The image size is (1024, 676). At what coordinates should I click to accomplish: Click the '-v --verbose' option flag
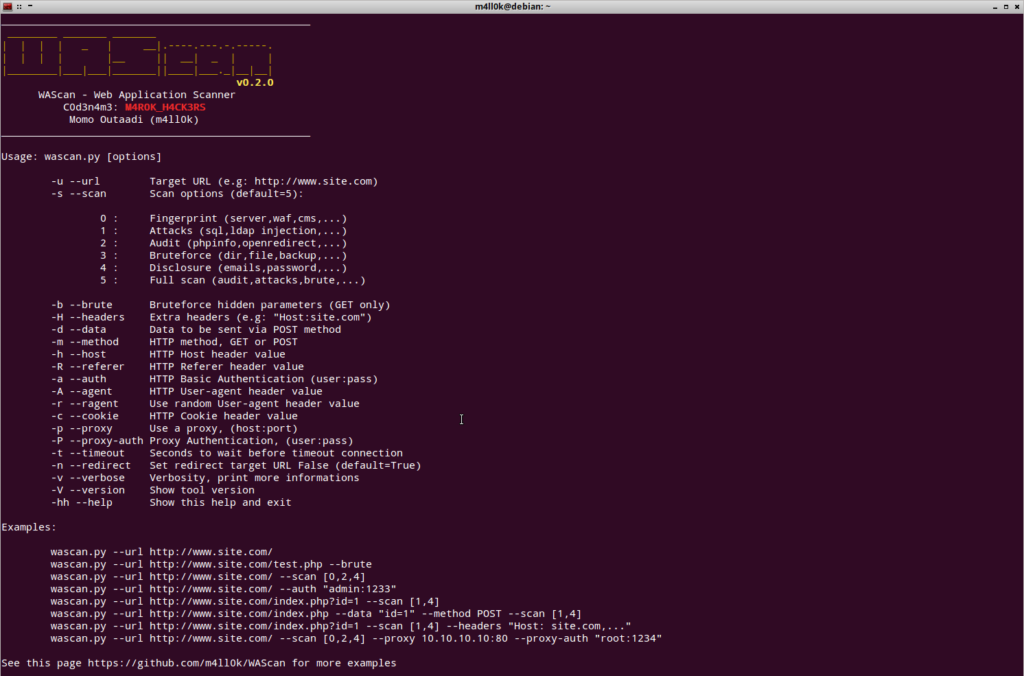pyautogui.click(x=88, y=478)
